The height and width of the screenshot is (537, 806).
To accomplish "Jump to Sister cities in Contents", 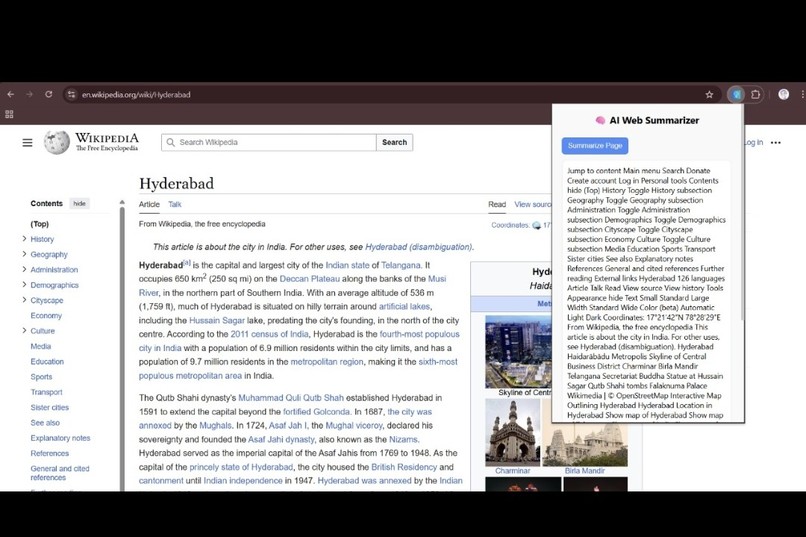I will (x=49, y=408).
